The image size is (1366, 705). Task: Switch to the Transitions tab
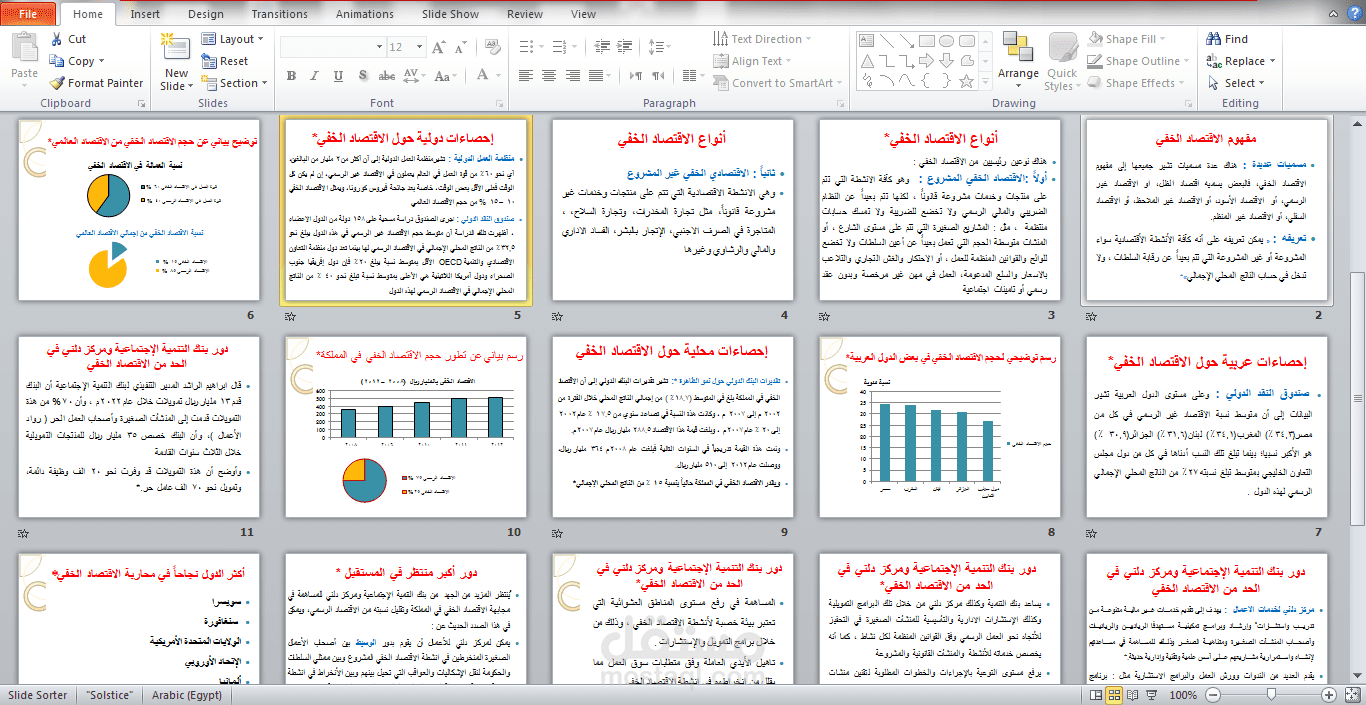coord(280,14)
